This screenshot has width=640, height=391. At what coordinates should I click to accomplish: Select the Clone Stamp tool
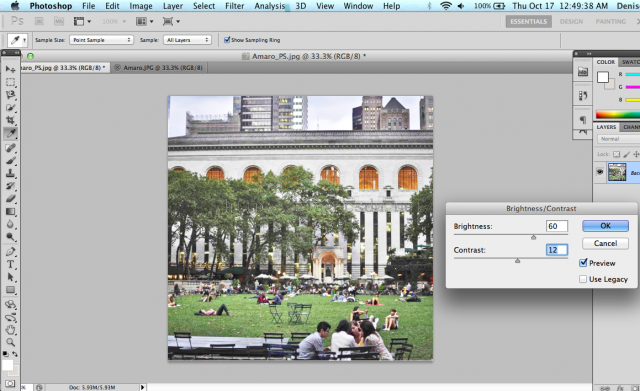(10, 173)
